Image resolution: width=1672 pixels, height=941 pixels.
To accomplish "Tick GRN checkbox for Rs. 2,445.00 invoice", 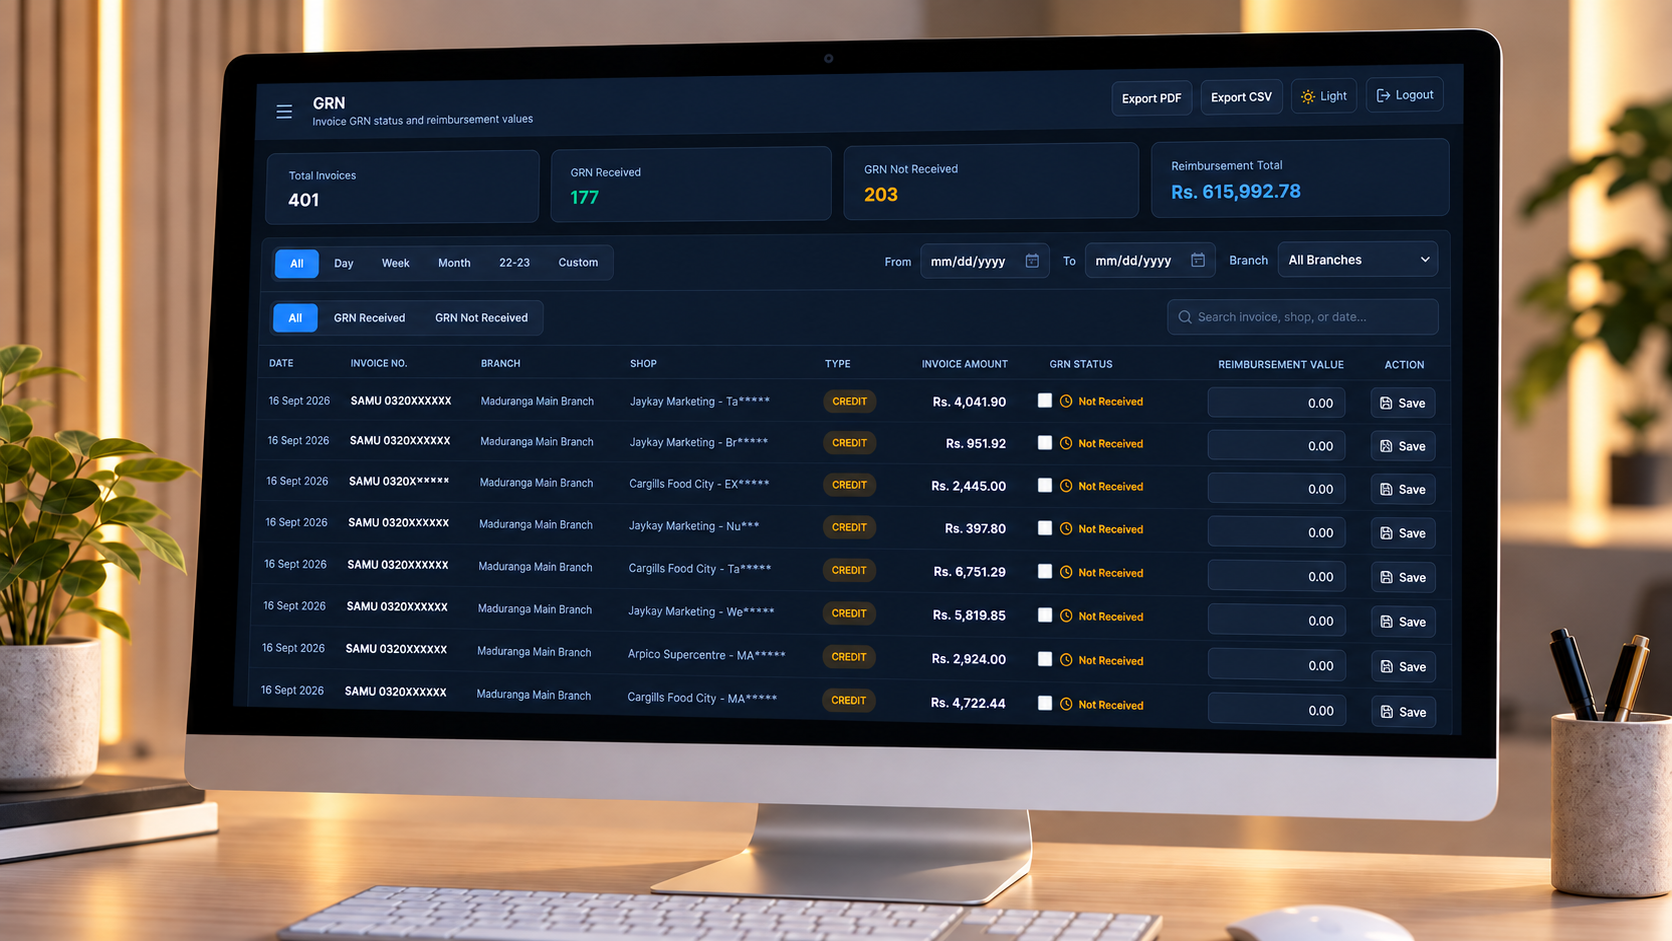I will [x=1045, y=485].
